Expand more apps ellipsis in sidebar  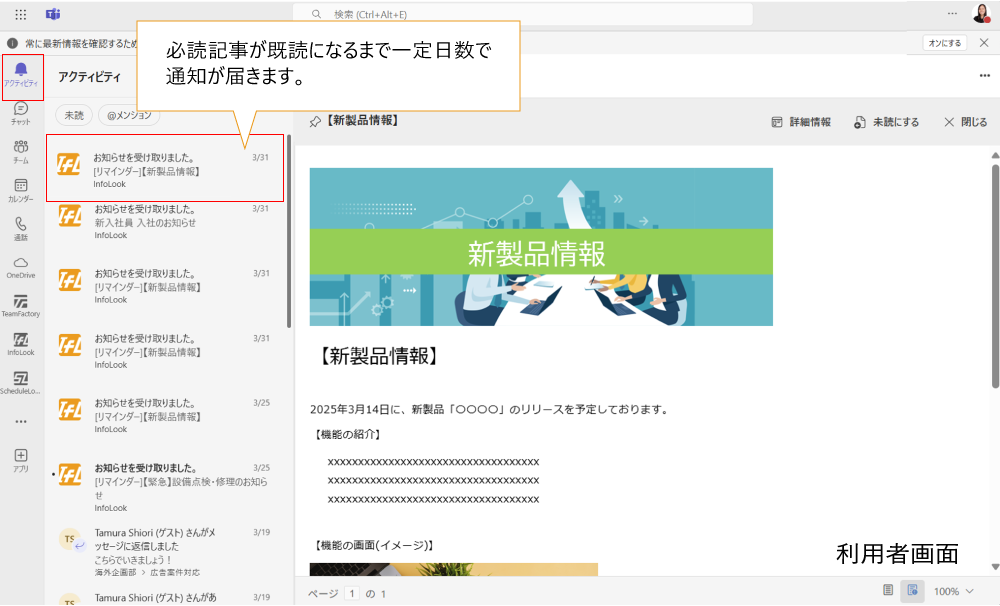(21, 421)
